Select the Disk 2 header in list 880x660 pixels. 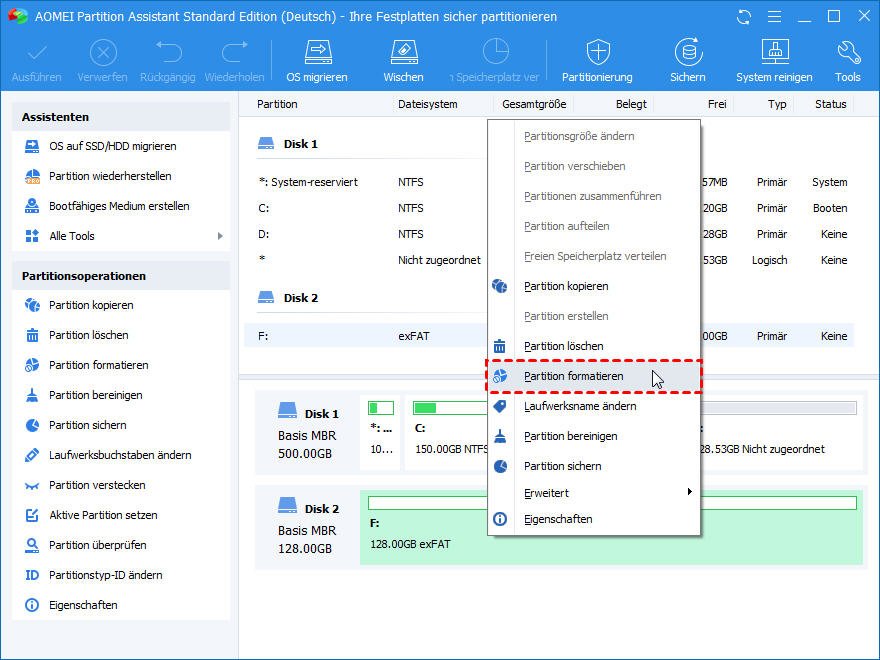click(288, 298)
